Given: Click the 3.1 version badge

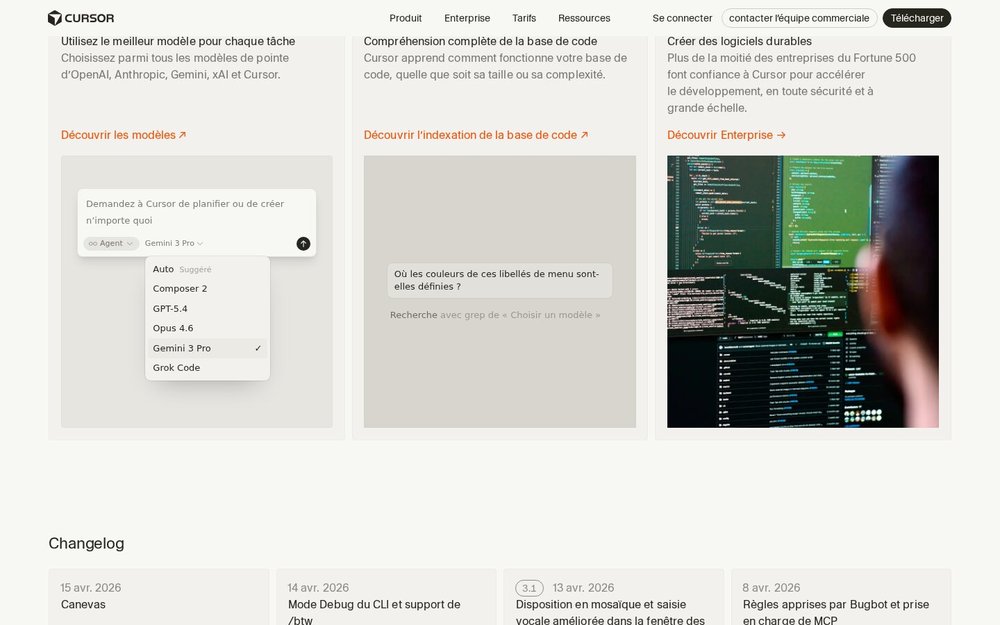Looking at the screenshot, I should point(529,588).
